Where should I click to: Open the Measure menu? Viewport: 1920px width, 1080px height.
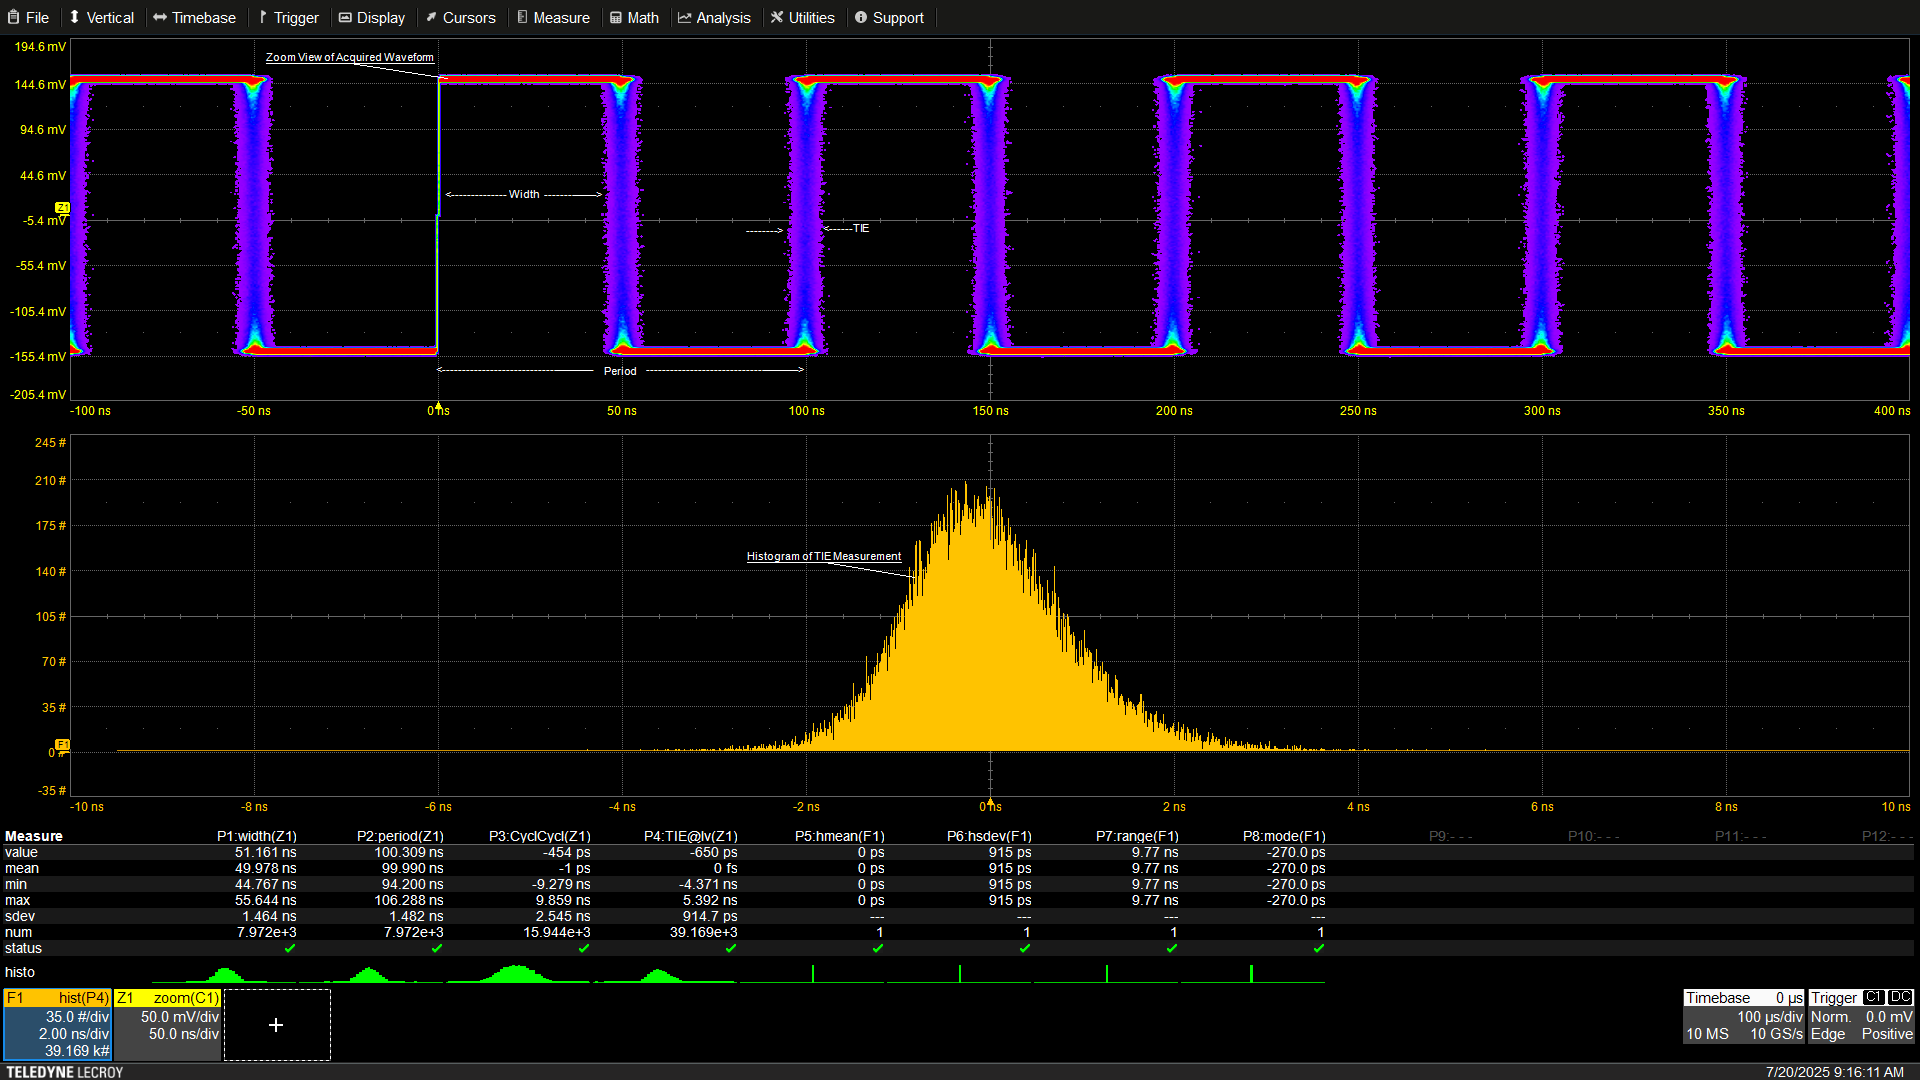pyautogui.click(x=553, y=18)
